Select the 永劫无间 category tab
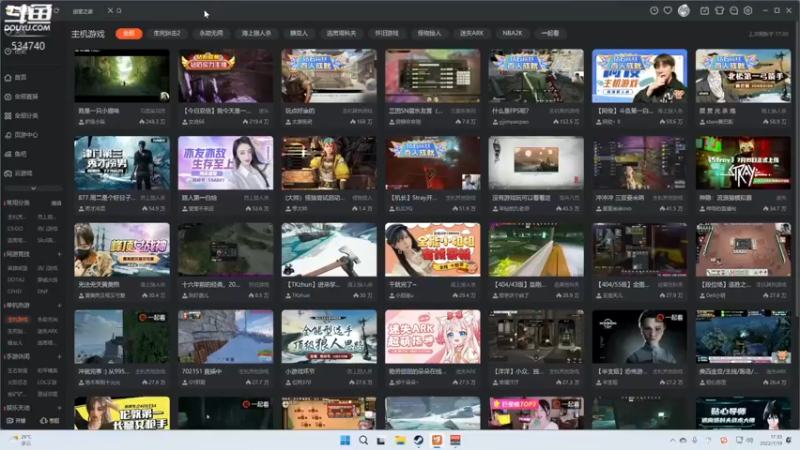Screen dimensions: 800x450 pos(211,33)
